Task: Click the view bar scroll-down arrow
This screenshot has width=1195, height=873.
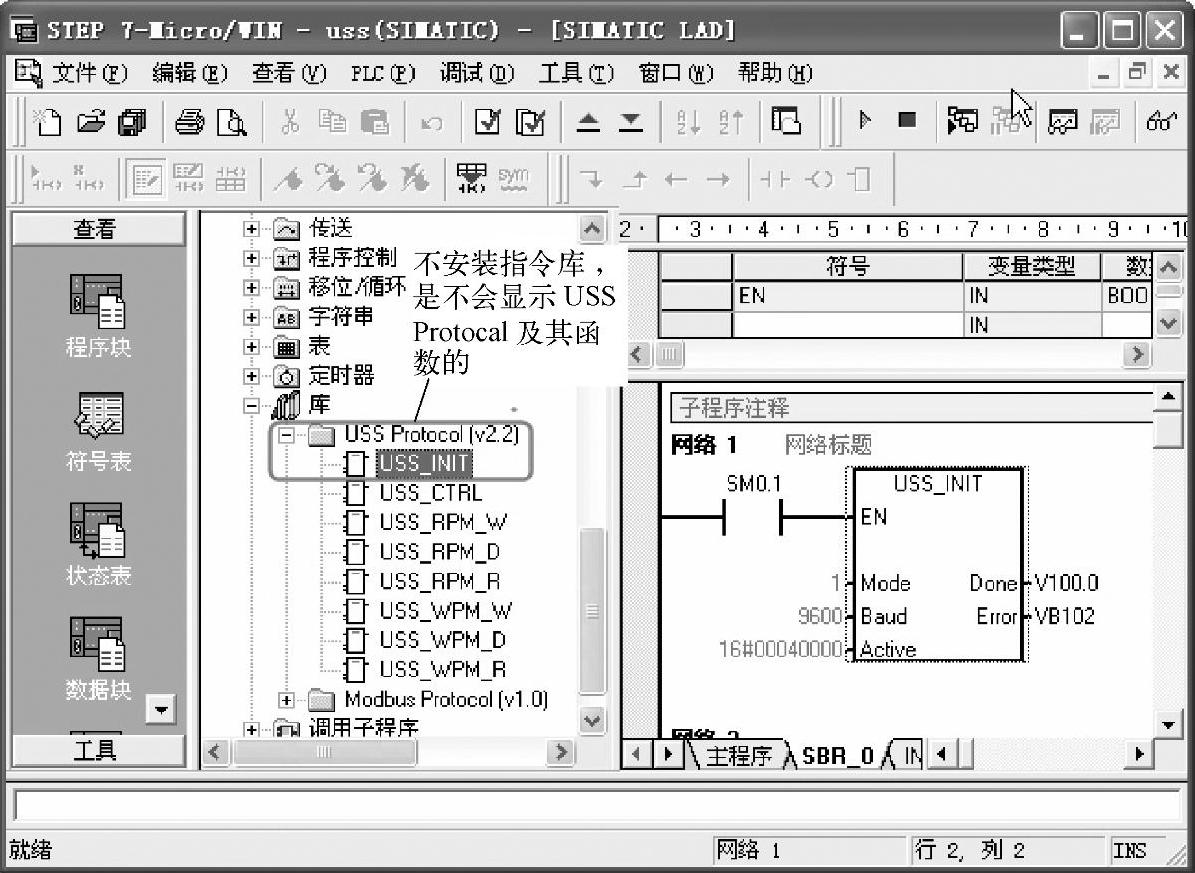Action: point(161,710)
